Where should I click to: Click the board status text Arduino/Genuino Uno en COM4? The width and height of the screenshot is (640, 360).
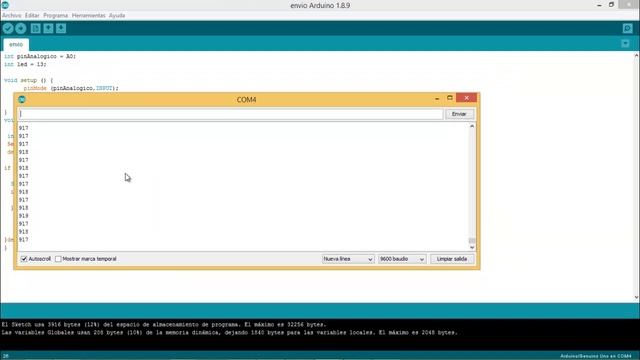[x=596, y=356]
